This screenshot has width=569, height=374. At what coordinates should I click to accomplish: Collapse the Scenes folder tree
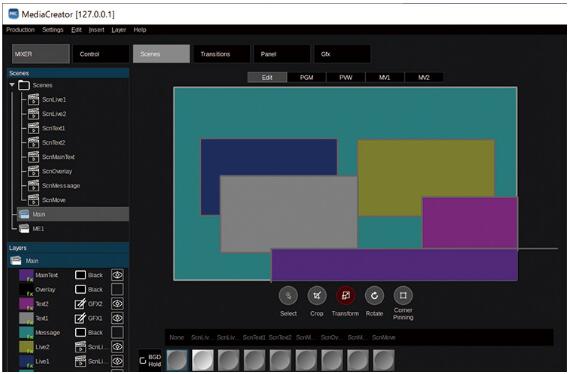12,85
